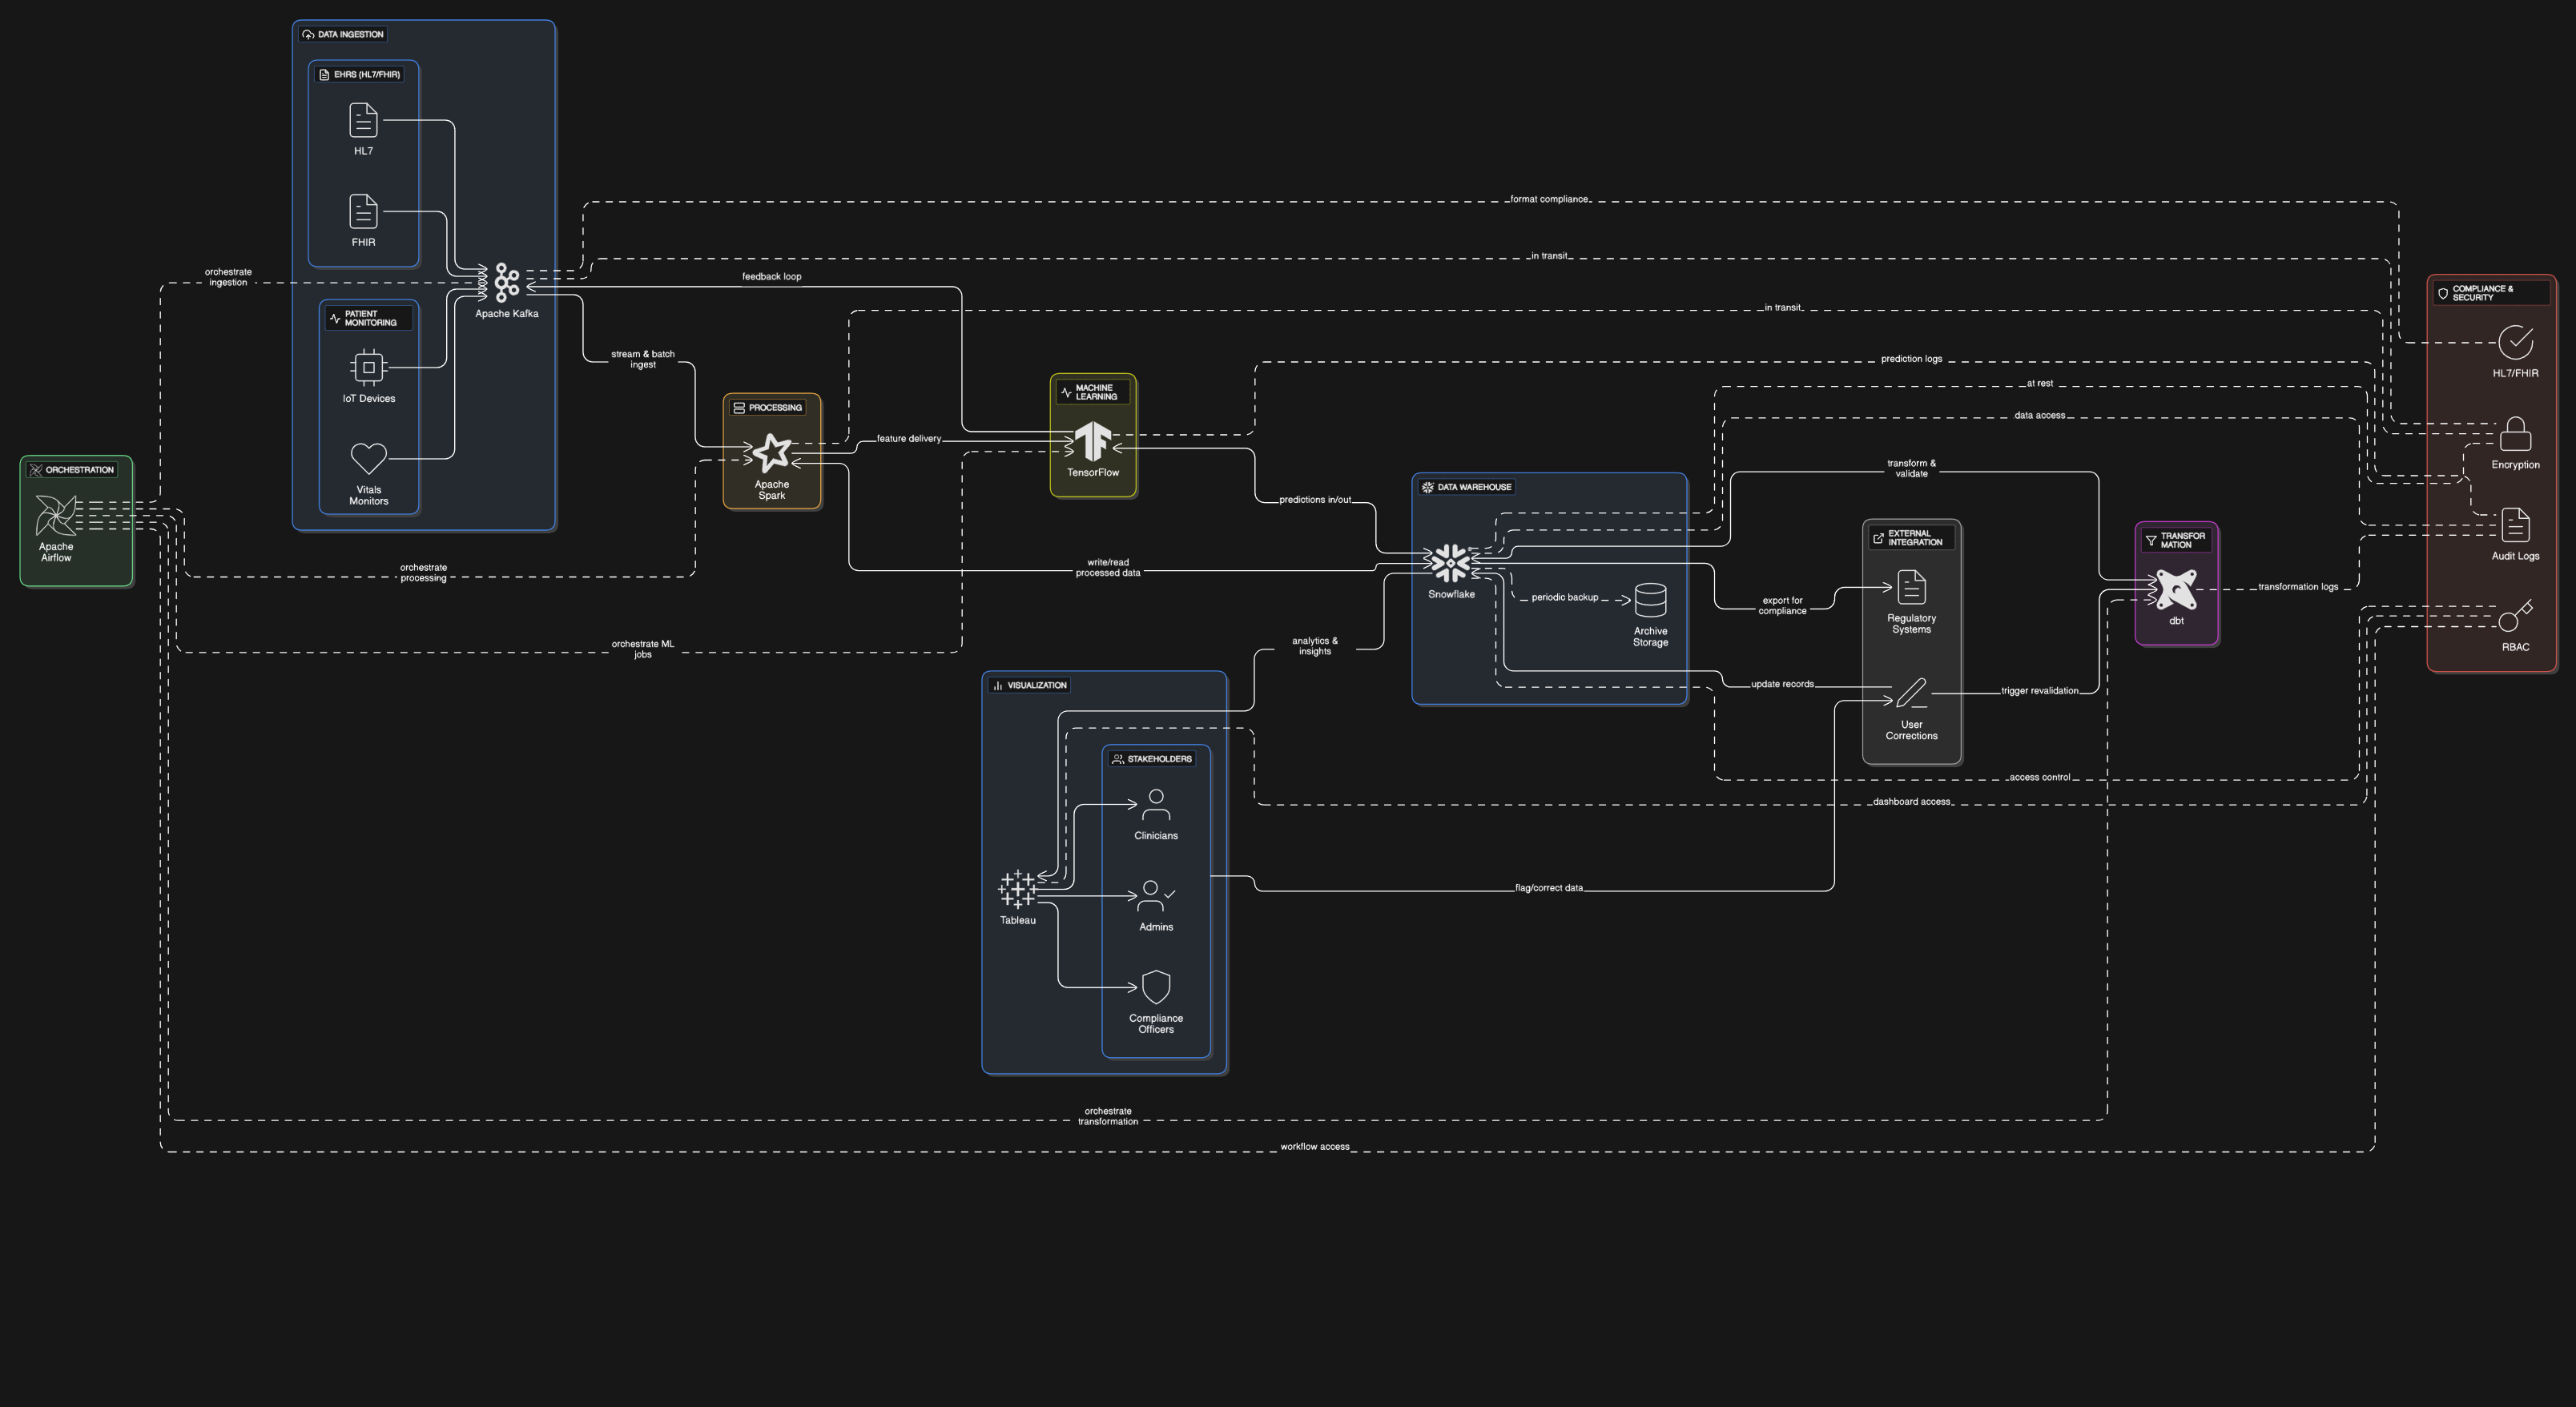Click the dbt transformation icon
This screenshot has height=1407, width=2576.
click(2176, 590)
